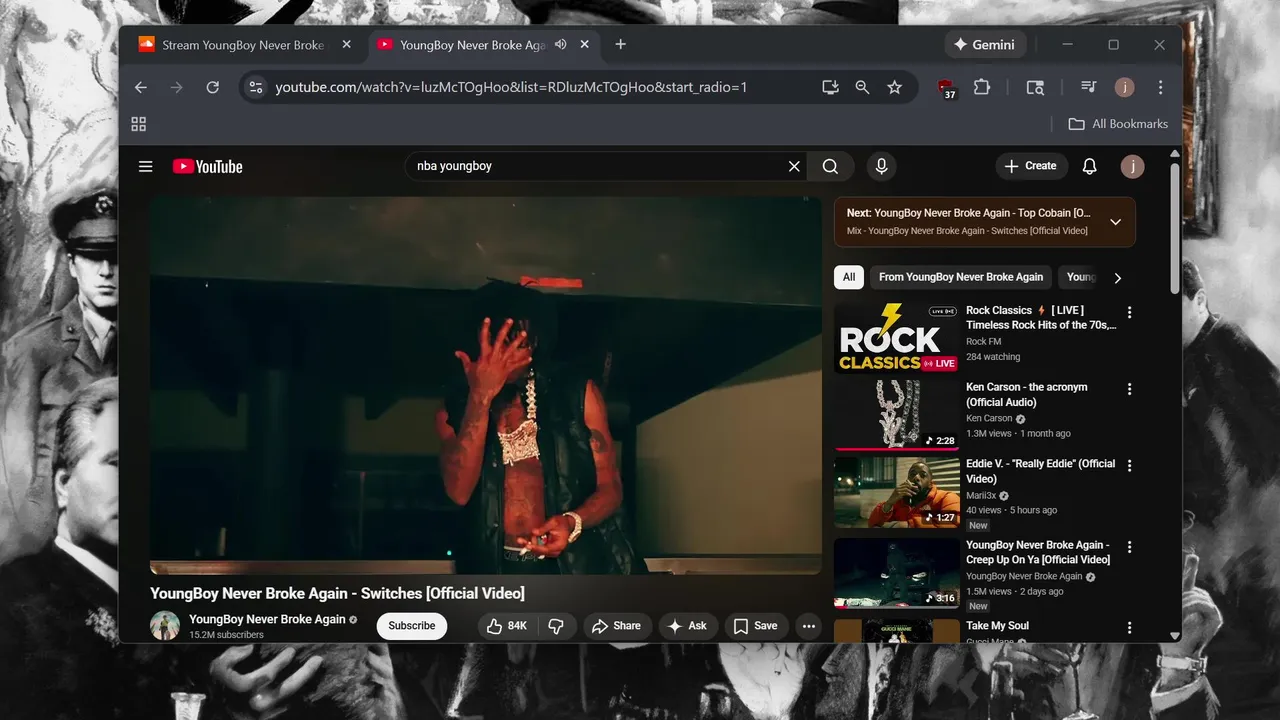Open media controls icon in toolbar
Image resolution: width=1280 pixels, height=720 pixels.
pos(1089,87)
